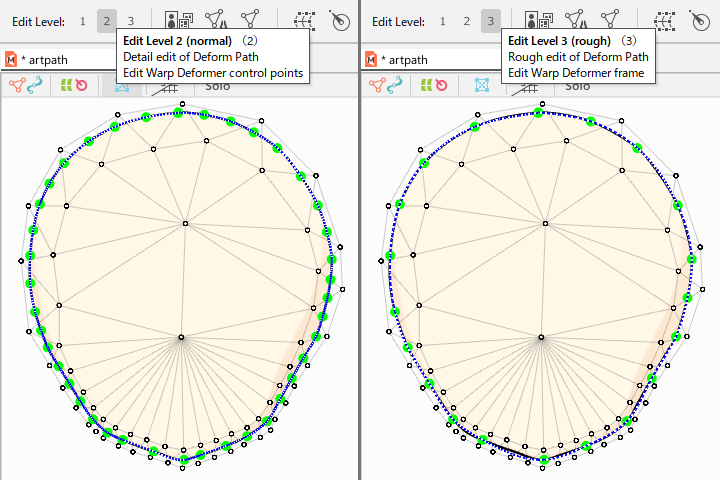Click automatic mesh generator icon in left toolbar
This screenshot has height=480, width=720.
coord(250,20)
